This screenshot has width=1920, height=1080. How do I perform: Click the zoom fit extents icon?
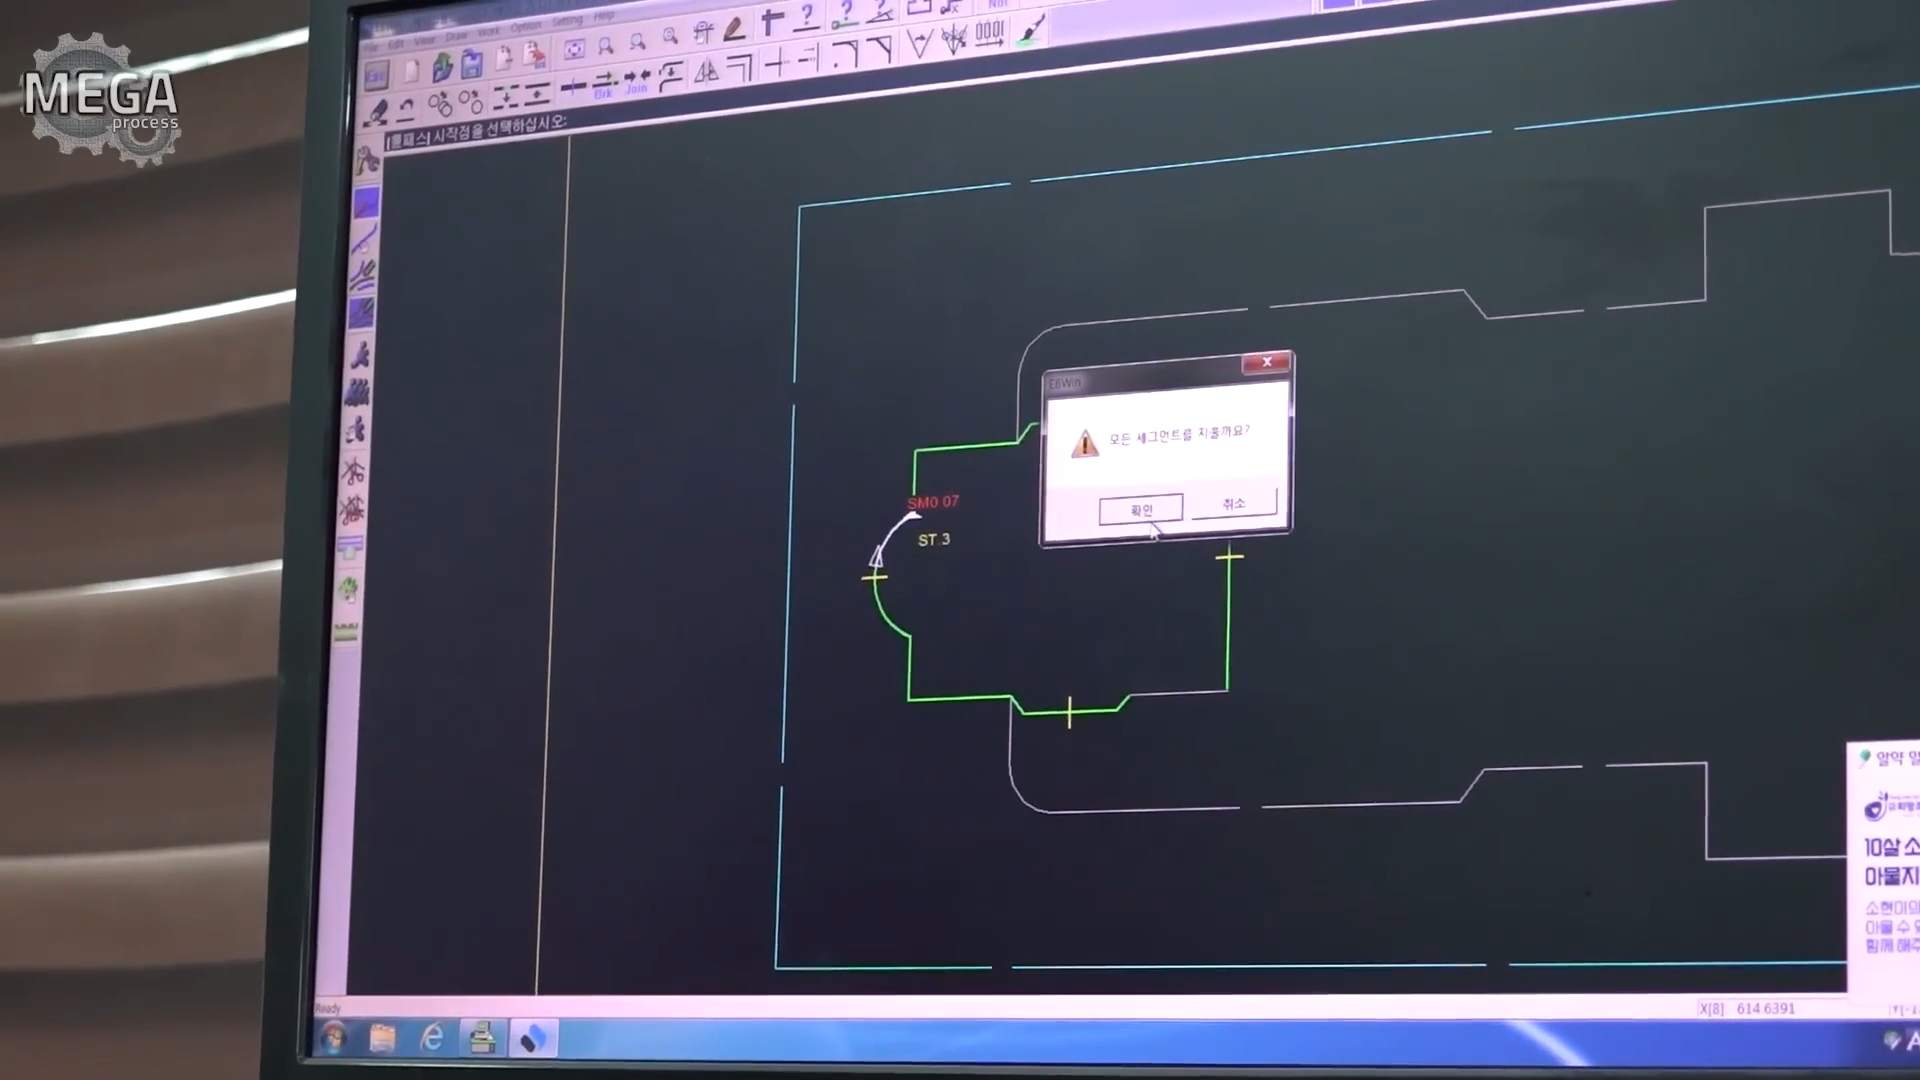(574, 49)
